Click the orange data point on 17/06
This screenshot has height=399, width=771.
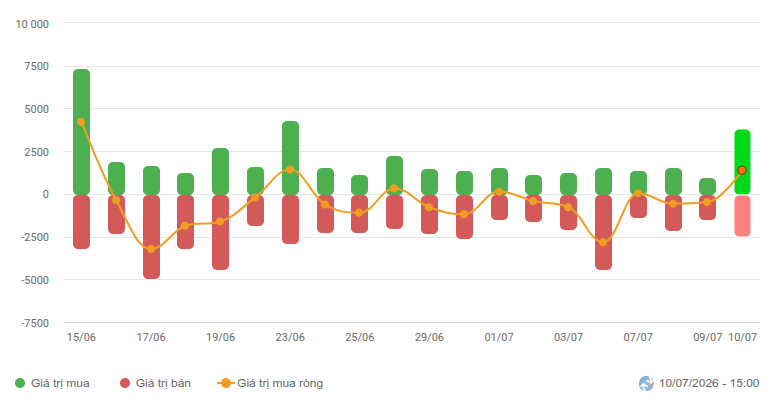151,249
